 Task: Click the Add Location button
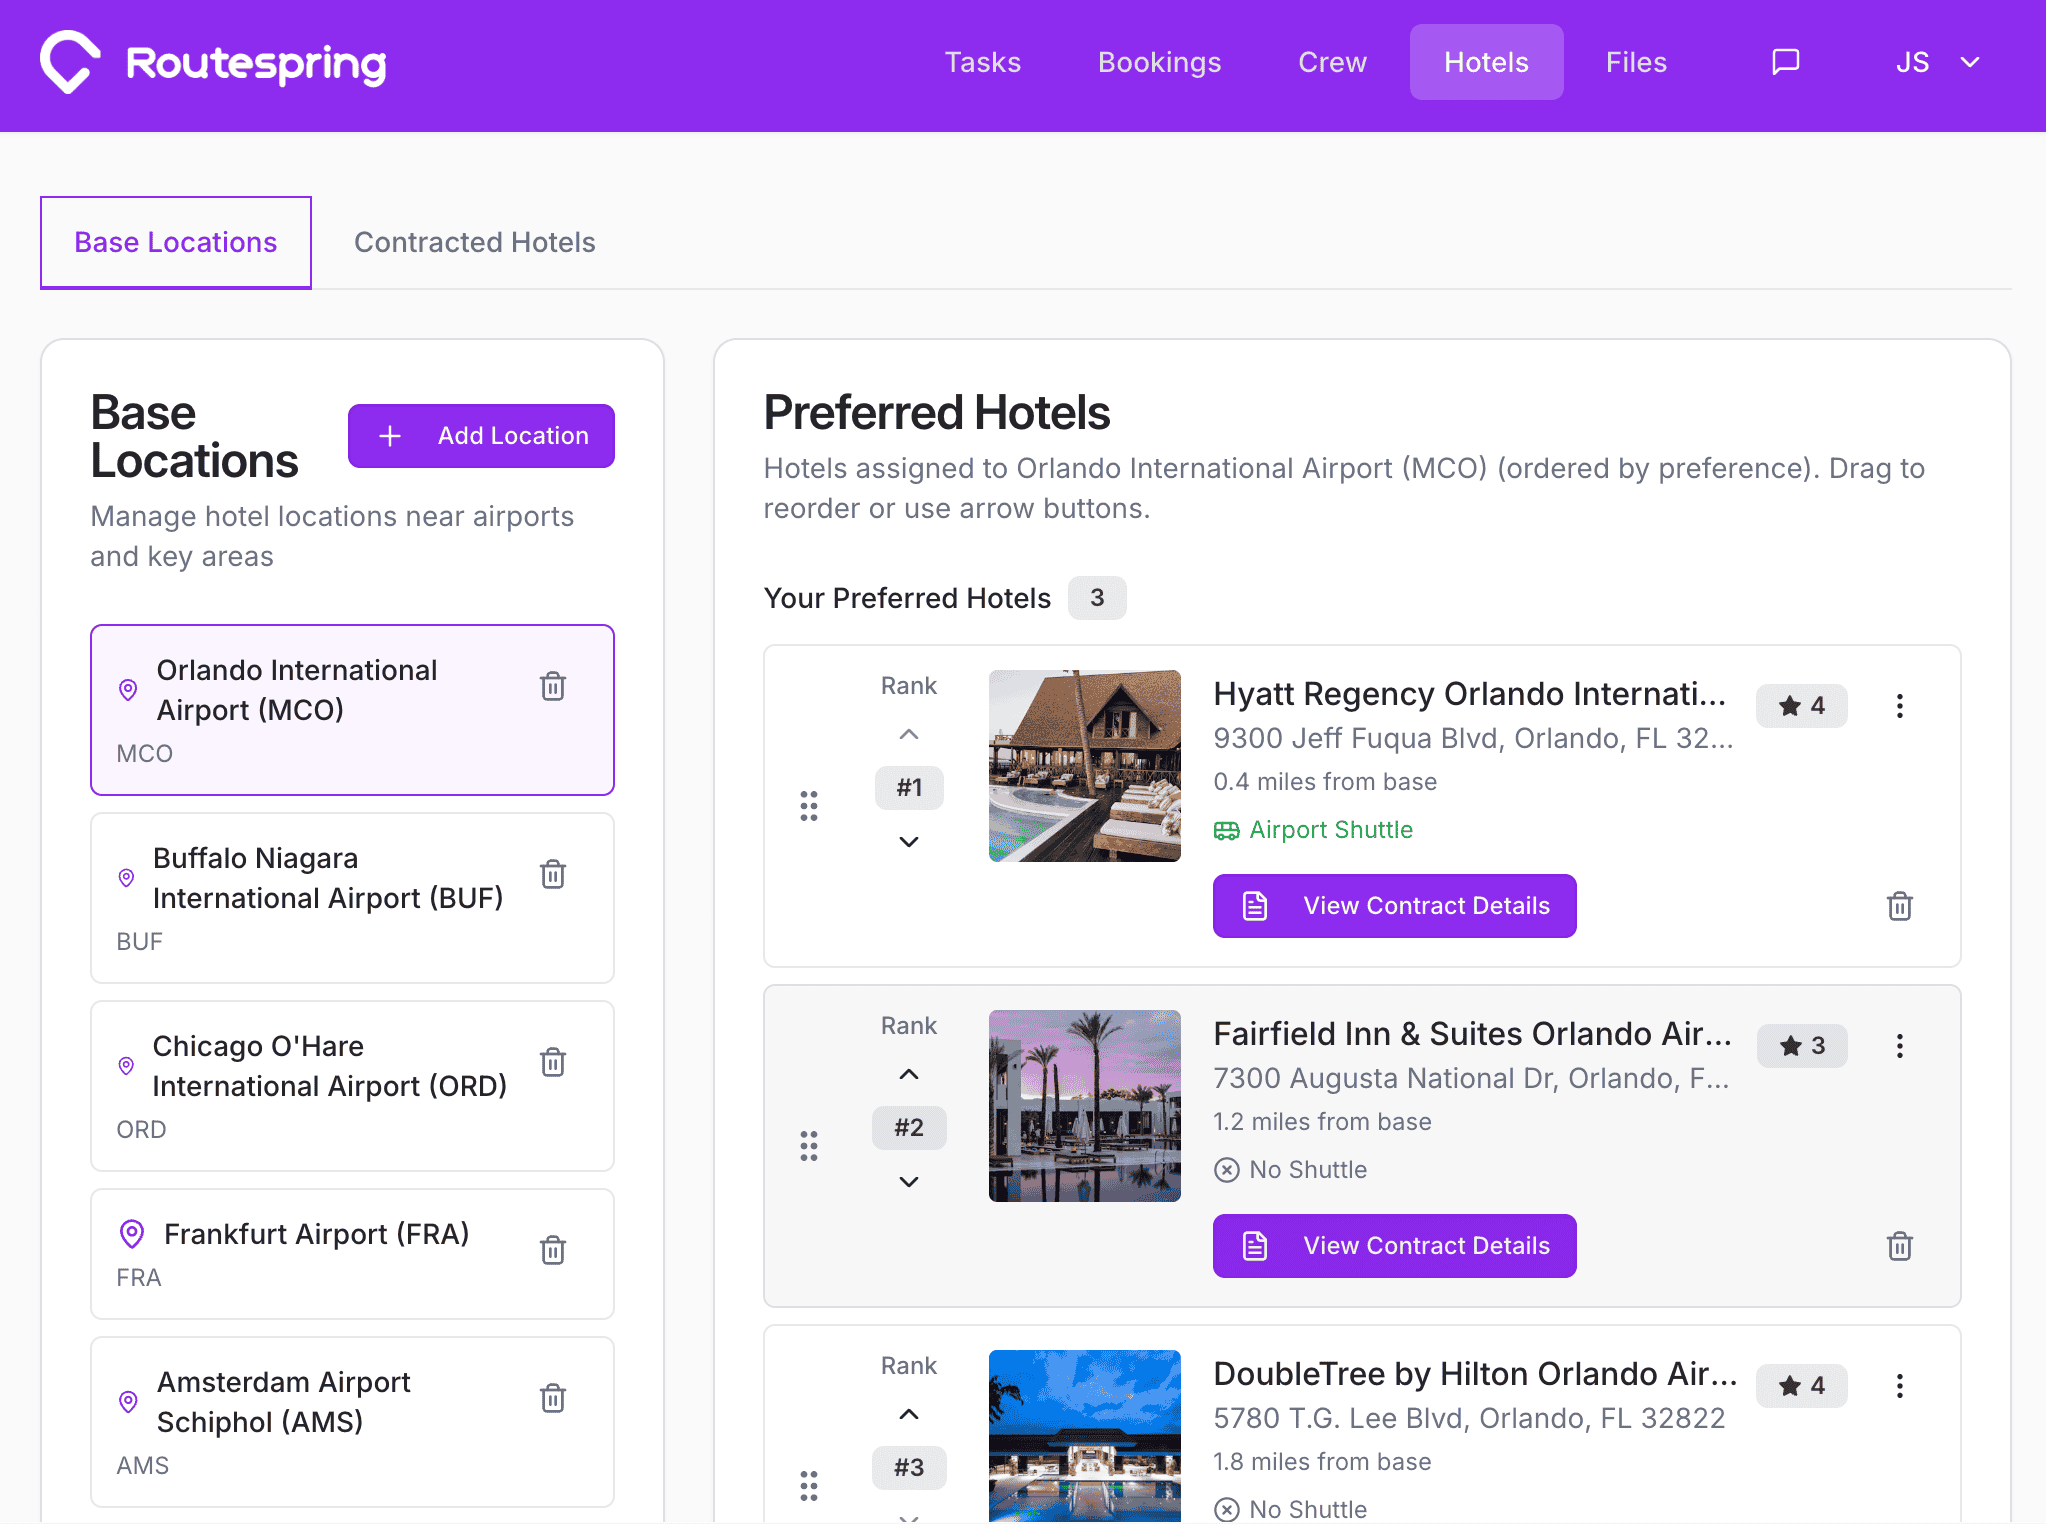pyautogui.click(x=481, y=435)
